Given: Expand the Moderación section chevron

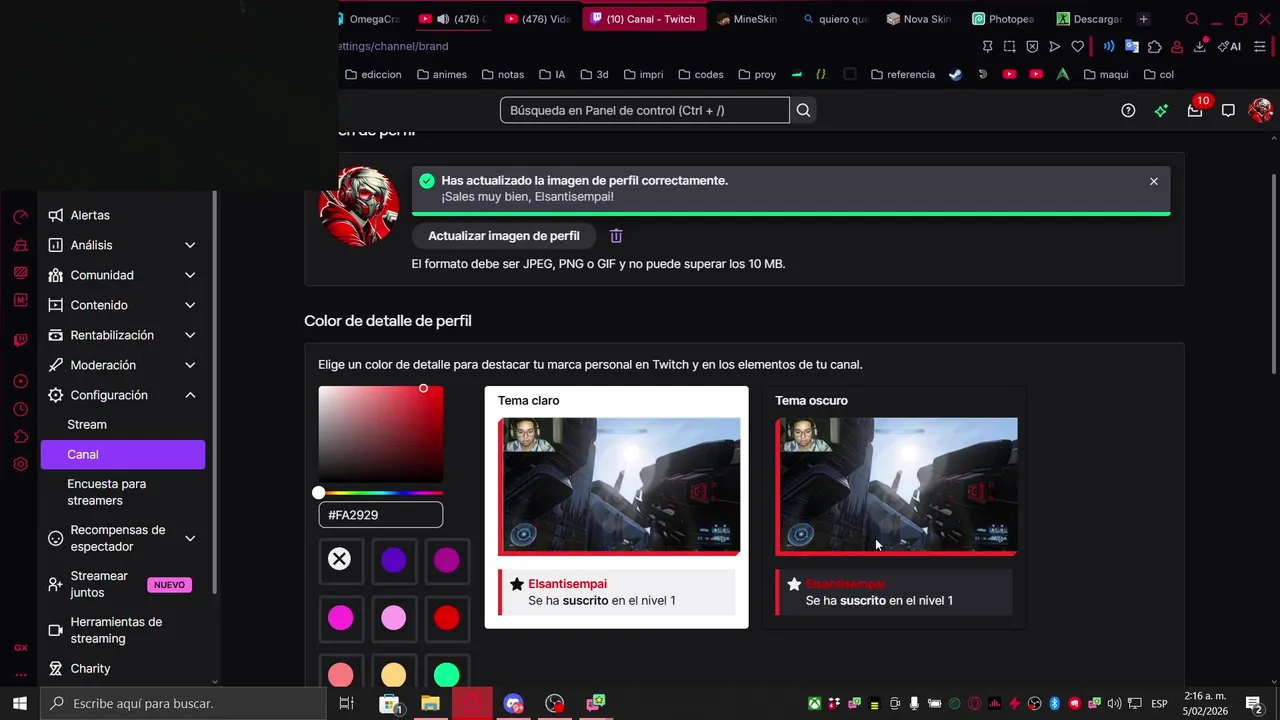Looking at the screenshot, I should click(x=190, y=365).
